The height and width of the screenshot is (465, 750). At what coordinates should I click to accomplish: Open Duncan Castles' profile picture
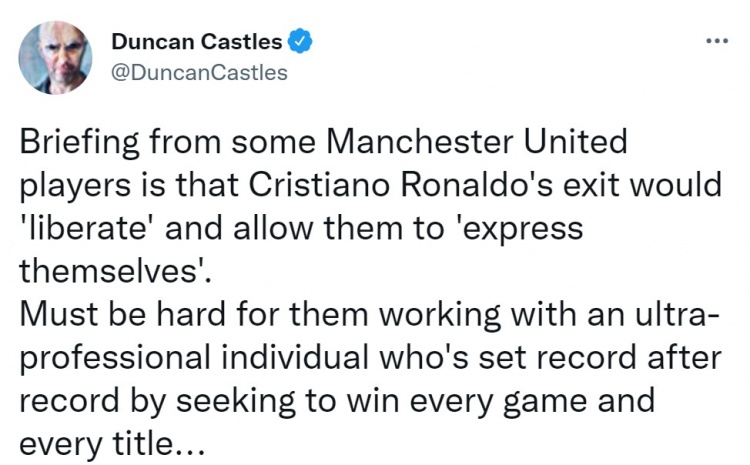click(x=55, y=57)
